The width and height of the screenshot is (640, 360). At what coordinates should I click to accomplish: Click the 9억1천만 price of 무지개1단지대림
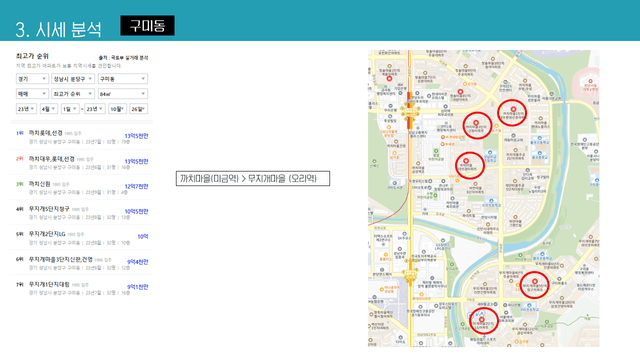click(x=138, y=287)
